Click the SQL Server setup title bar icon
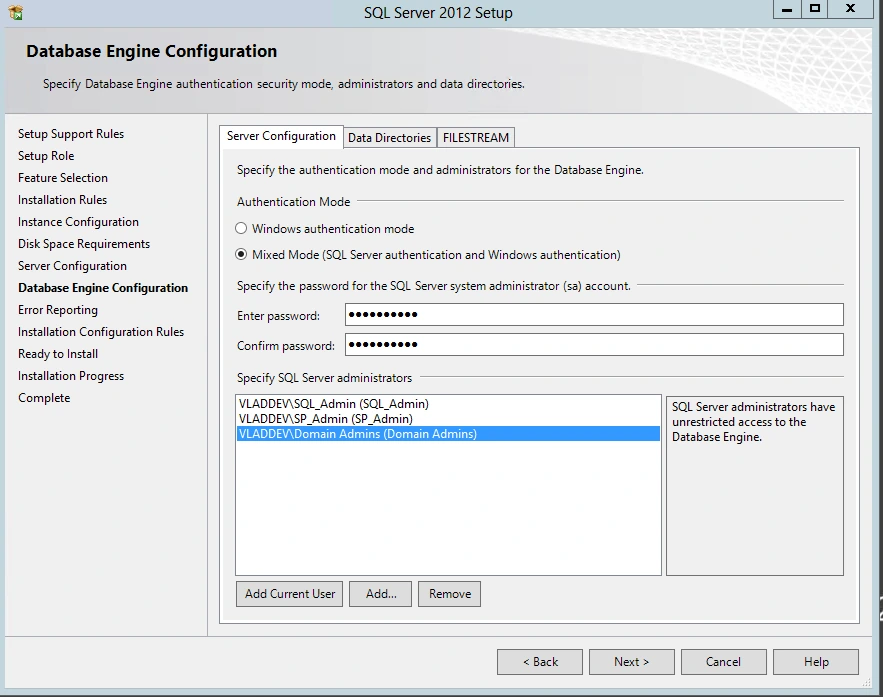The width and height of the screenshot is (883, 697). coord(16,12)
